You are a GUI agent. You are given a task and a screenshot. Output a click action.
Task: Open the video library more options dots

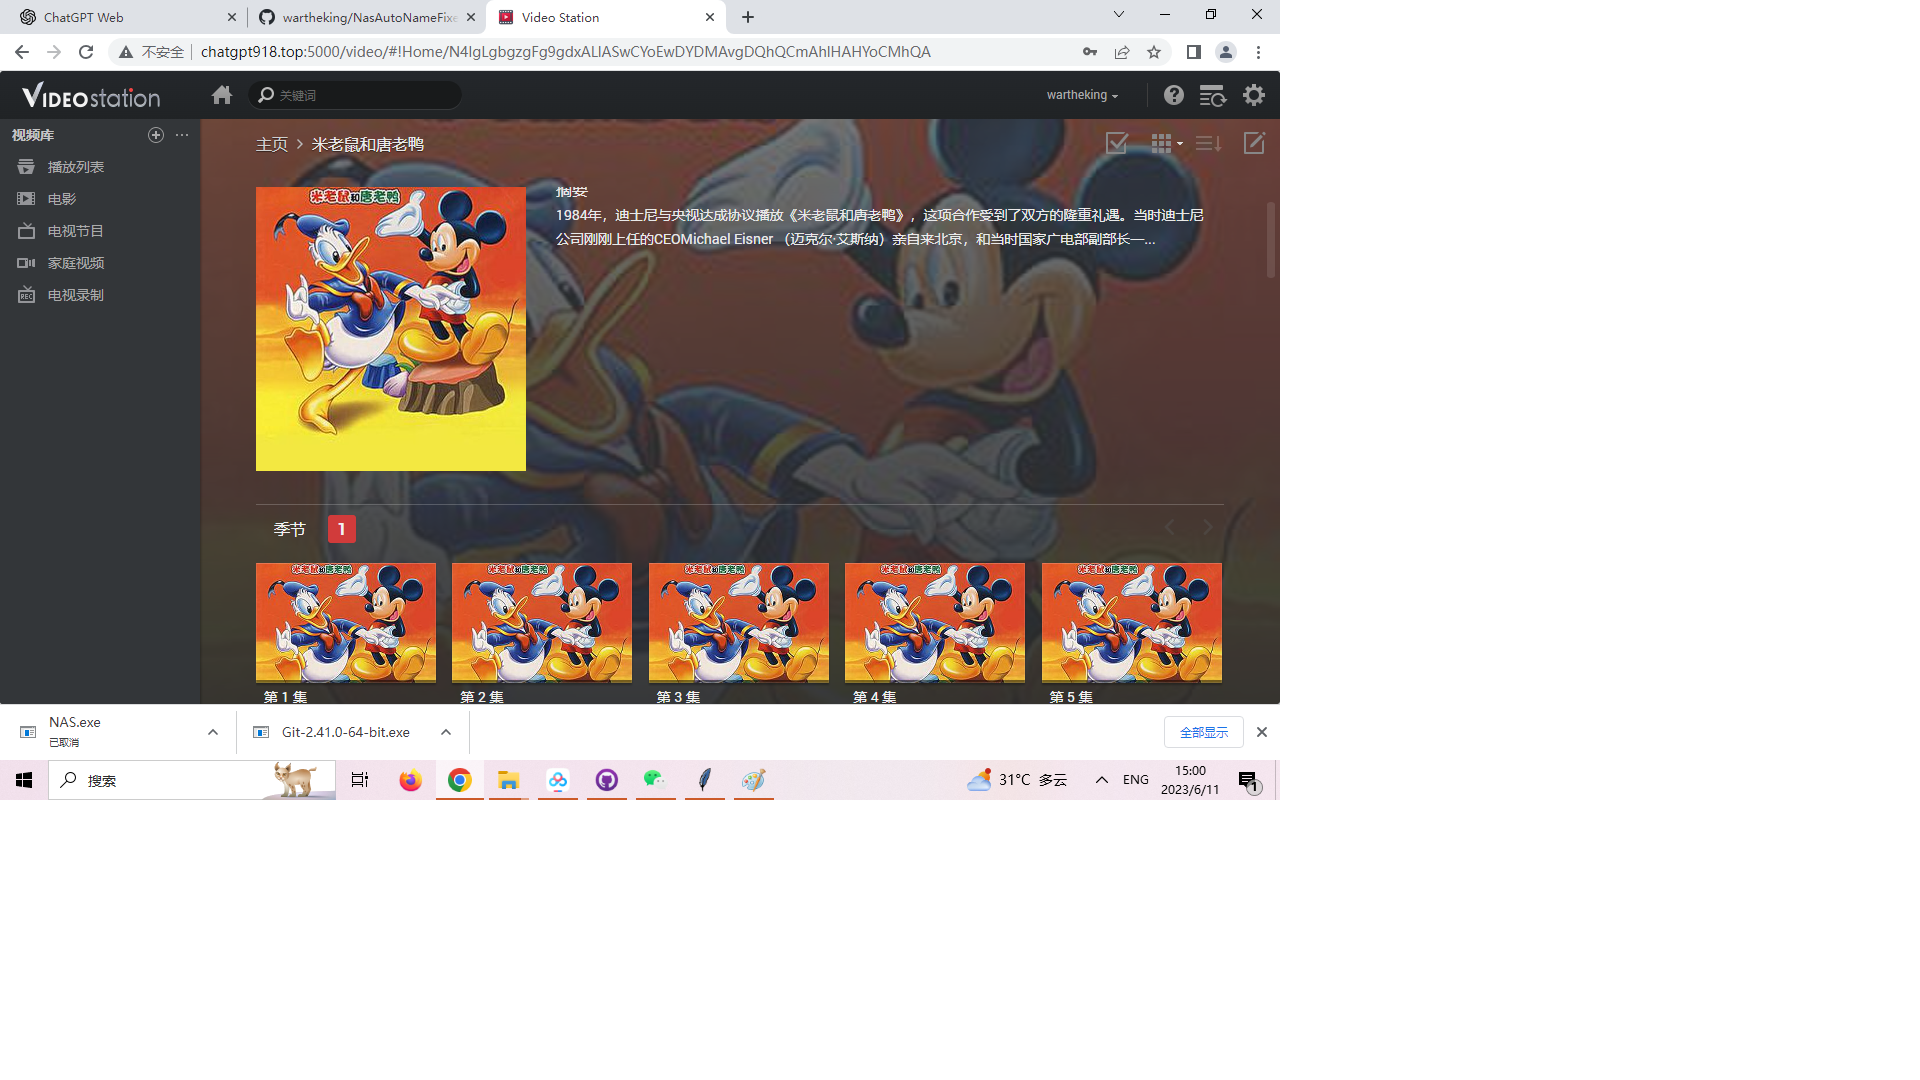coord(182,135)
